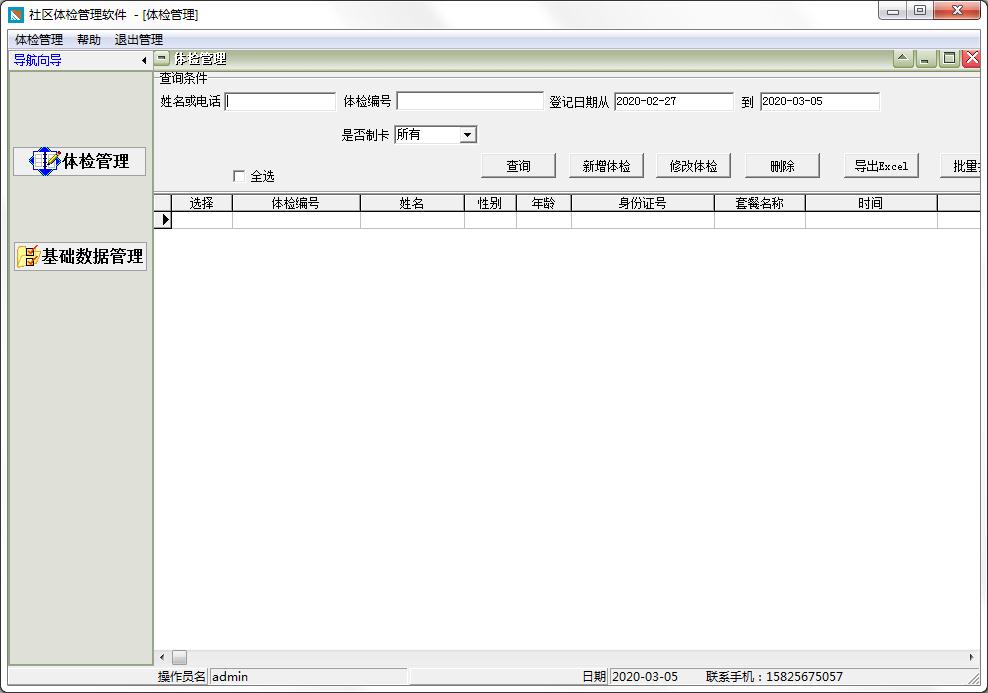Minimize the inner 体检管理 window

pyautogui.click(x=925, y=59)
